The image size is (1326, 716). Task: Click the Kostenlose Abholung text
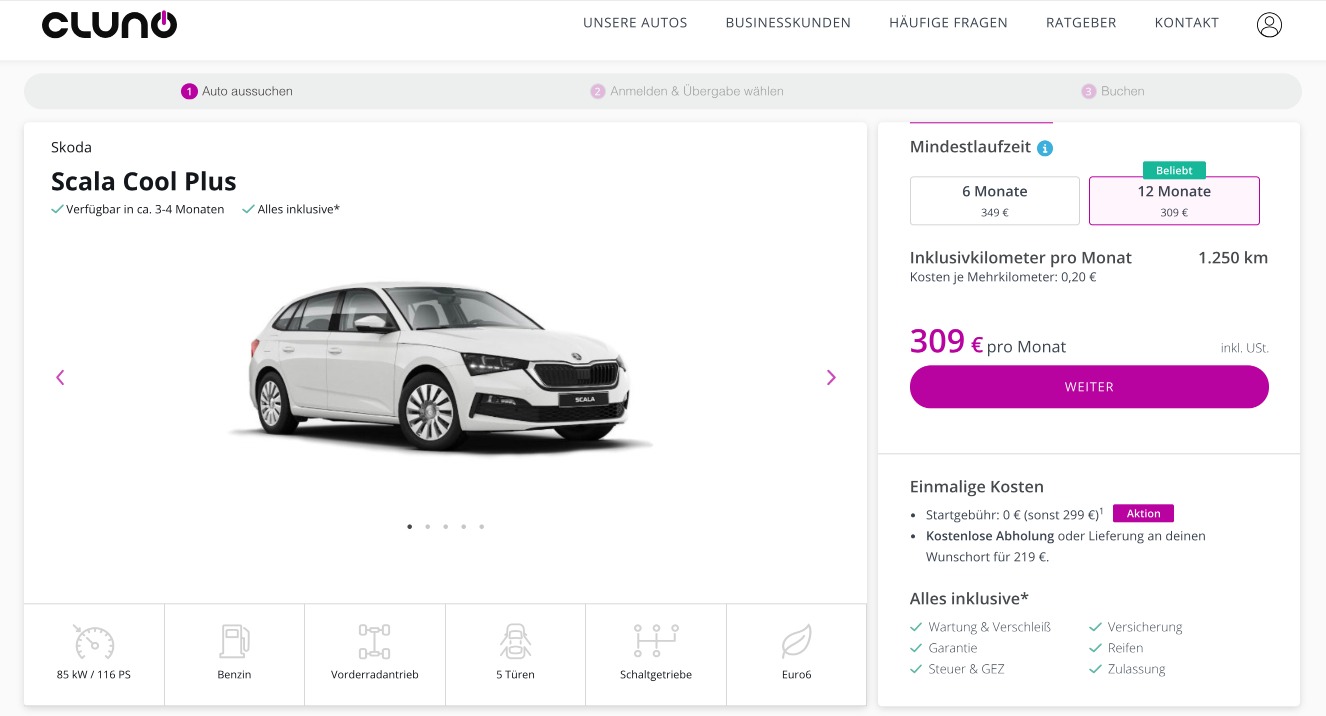[x=990, y=536]
